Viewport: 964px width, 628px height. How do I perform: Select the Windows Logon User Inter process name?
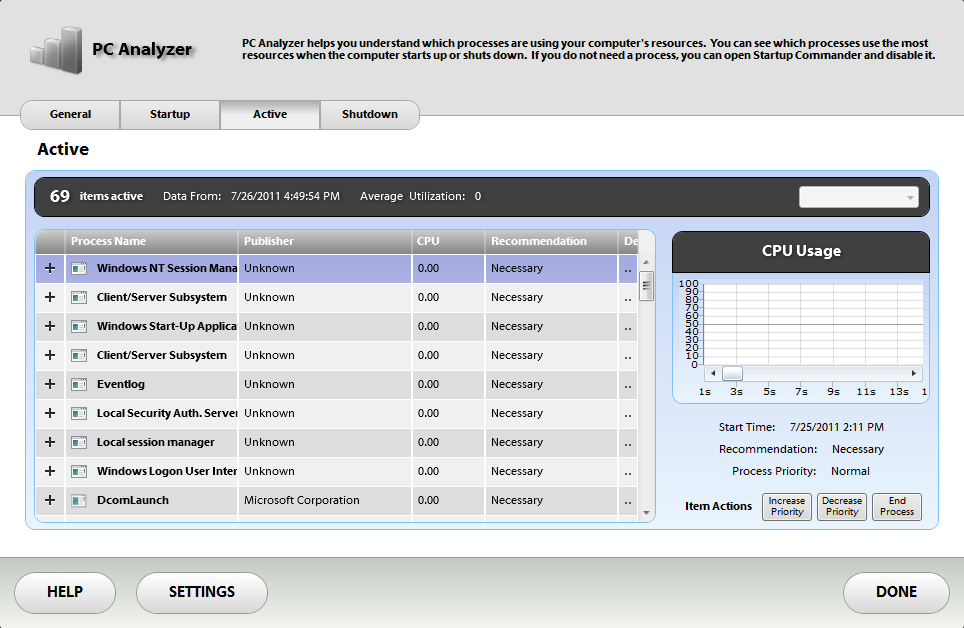(167, 471)
